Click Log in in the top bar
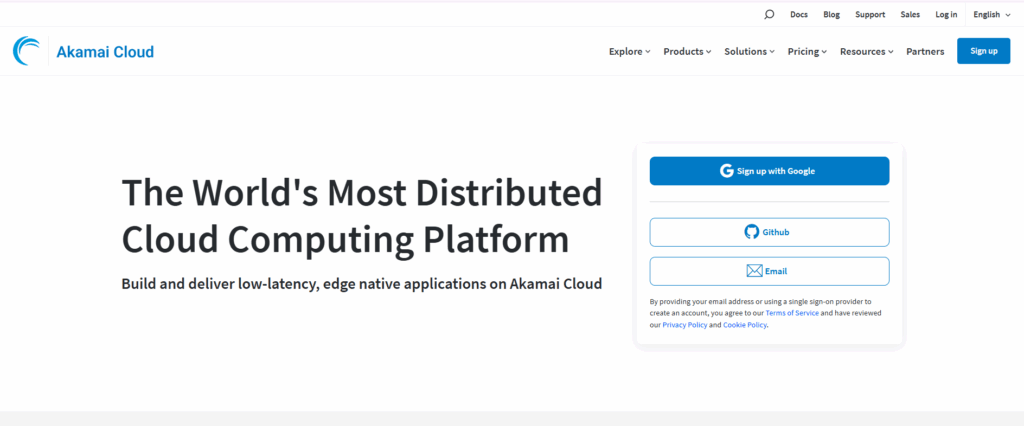The width and height of the screenshot is (1024, 426). tap(946, 14)
